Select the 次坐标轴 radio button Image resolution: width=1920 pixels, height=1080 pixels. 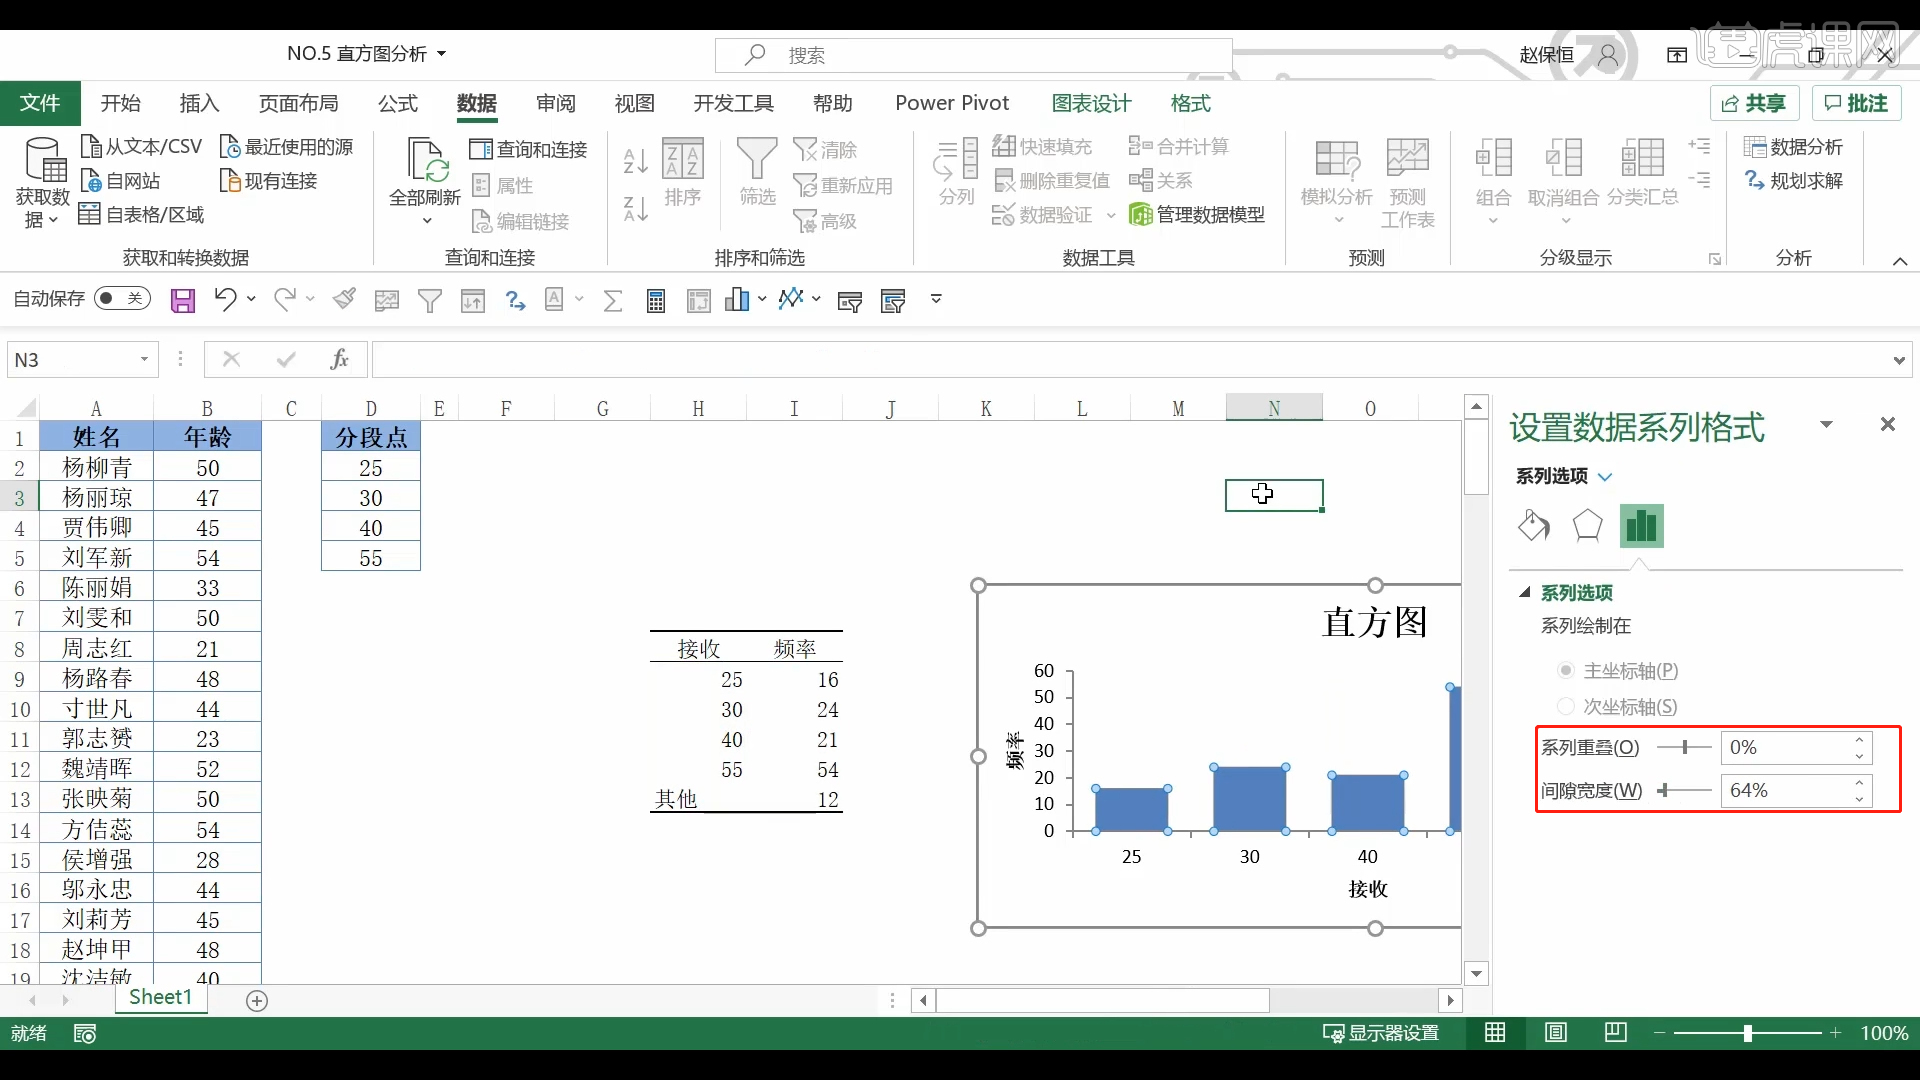coord(1565,706)
